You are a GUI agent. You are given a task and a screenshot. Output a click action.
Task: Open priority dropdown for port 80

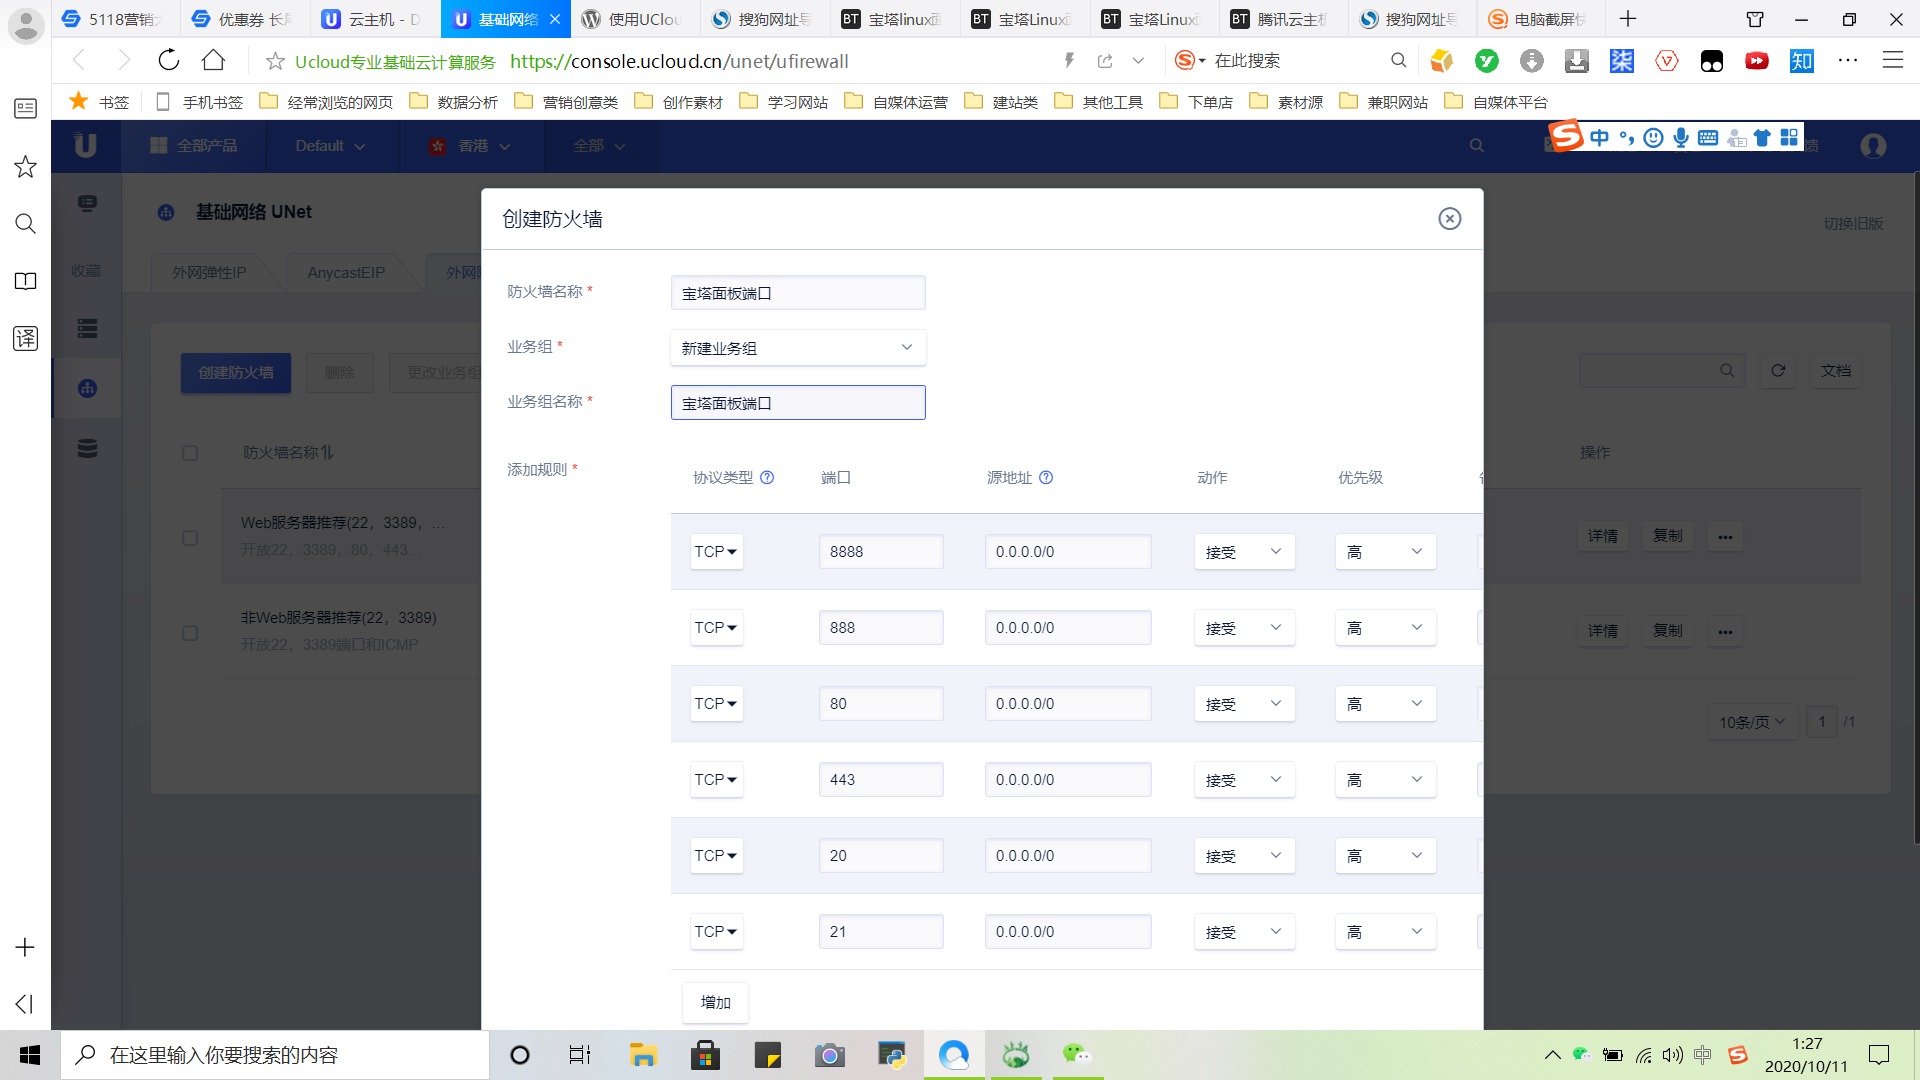point(1385,704)
